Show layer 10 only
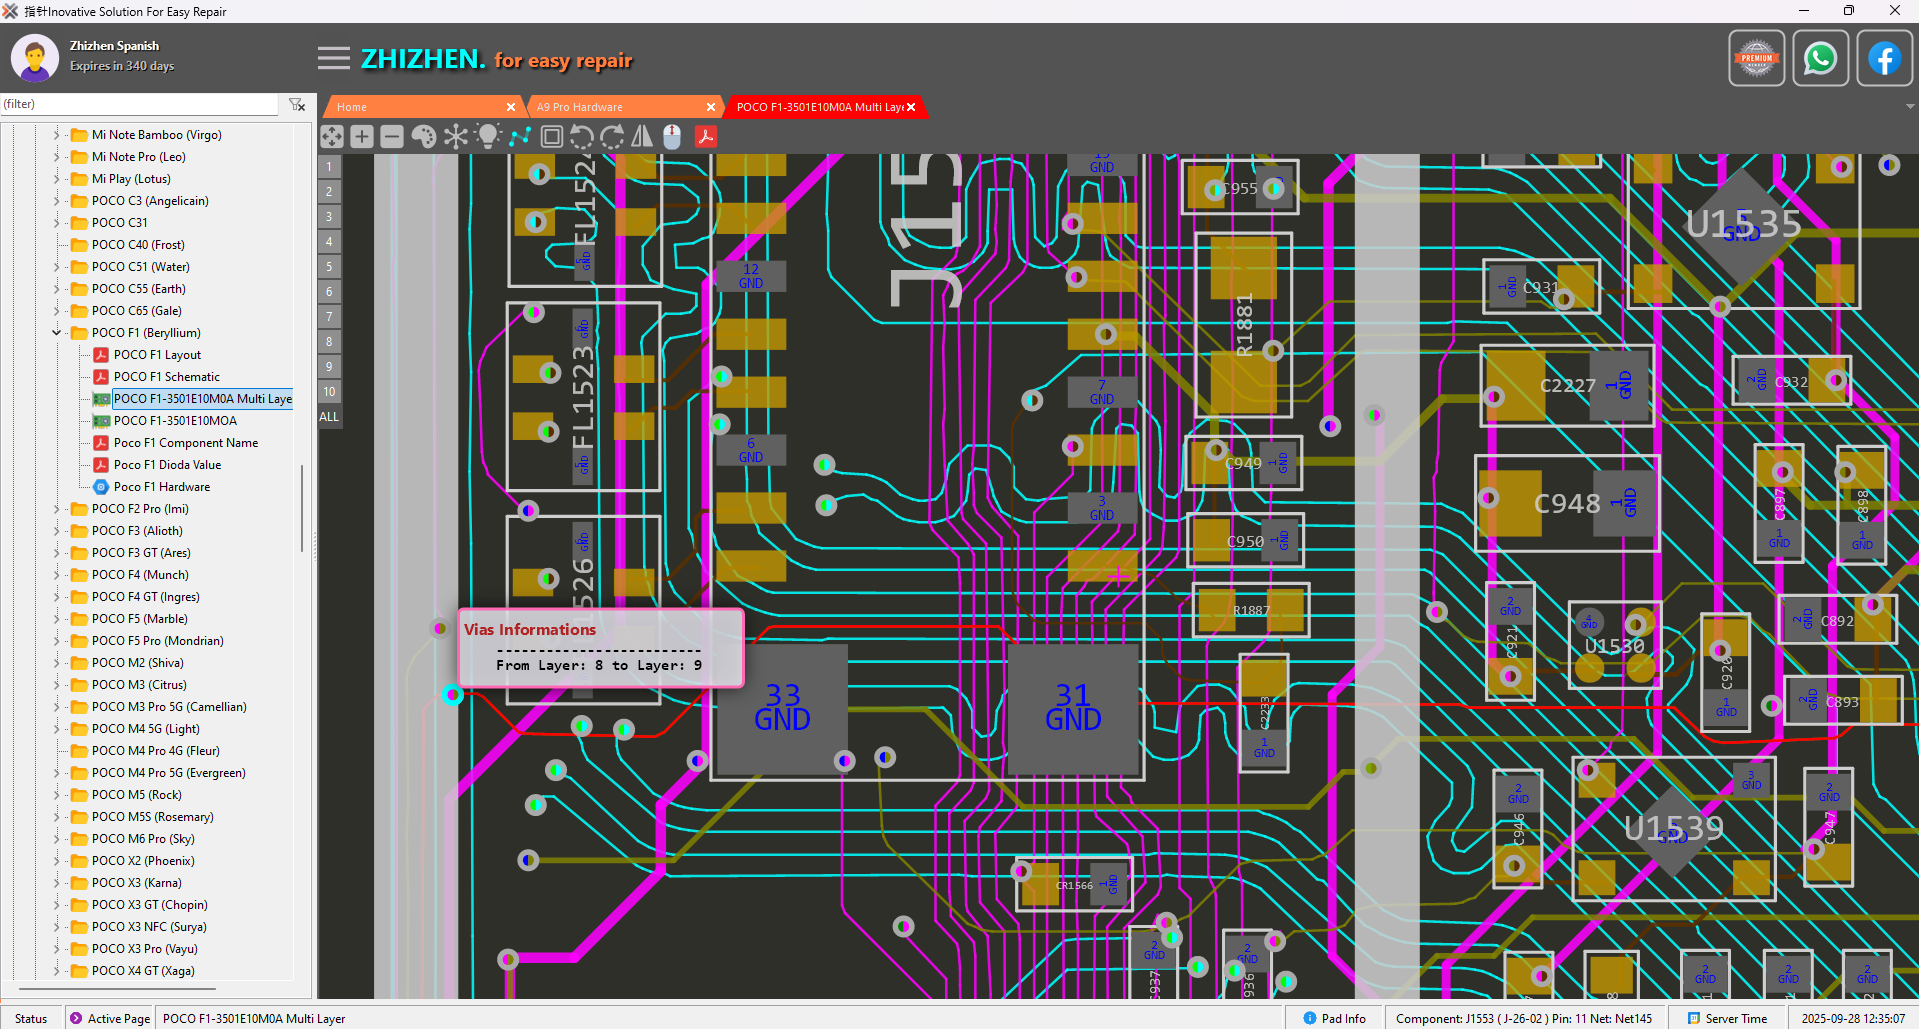Image resolution: width=1919 pixels, height=1029 pixels. click(x=329, y=392)
